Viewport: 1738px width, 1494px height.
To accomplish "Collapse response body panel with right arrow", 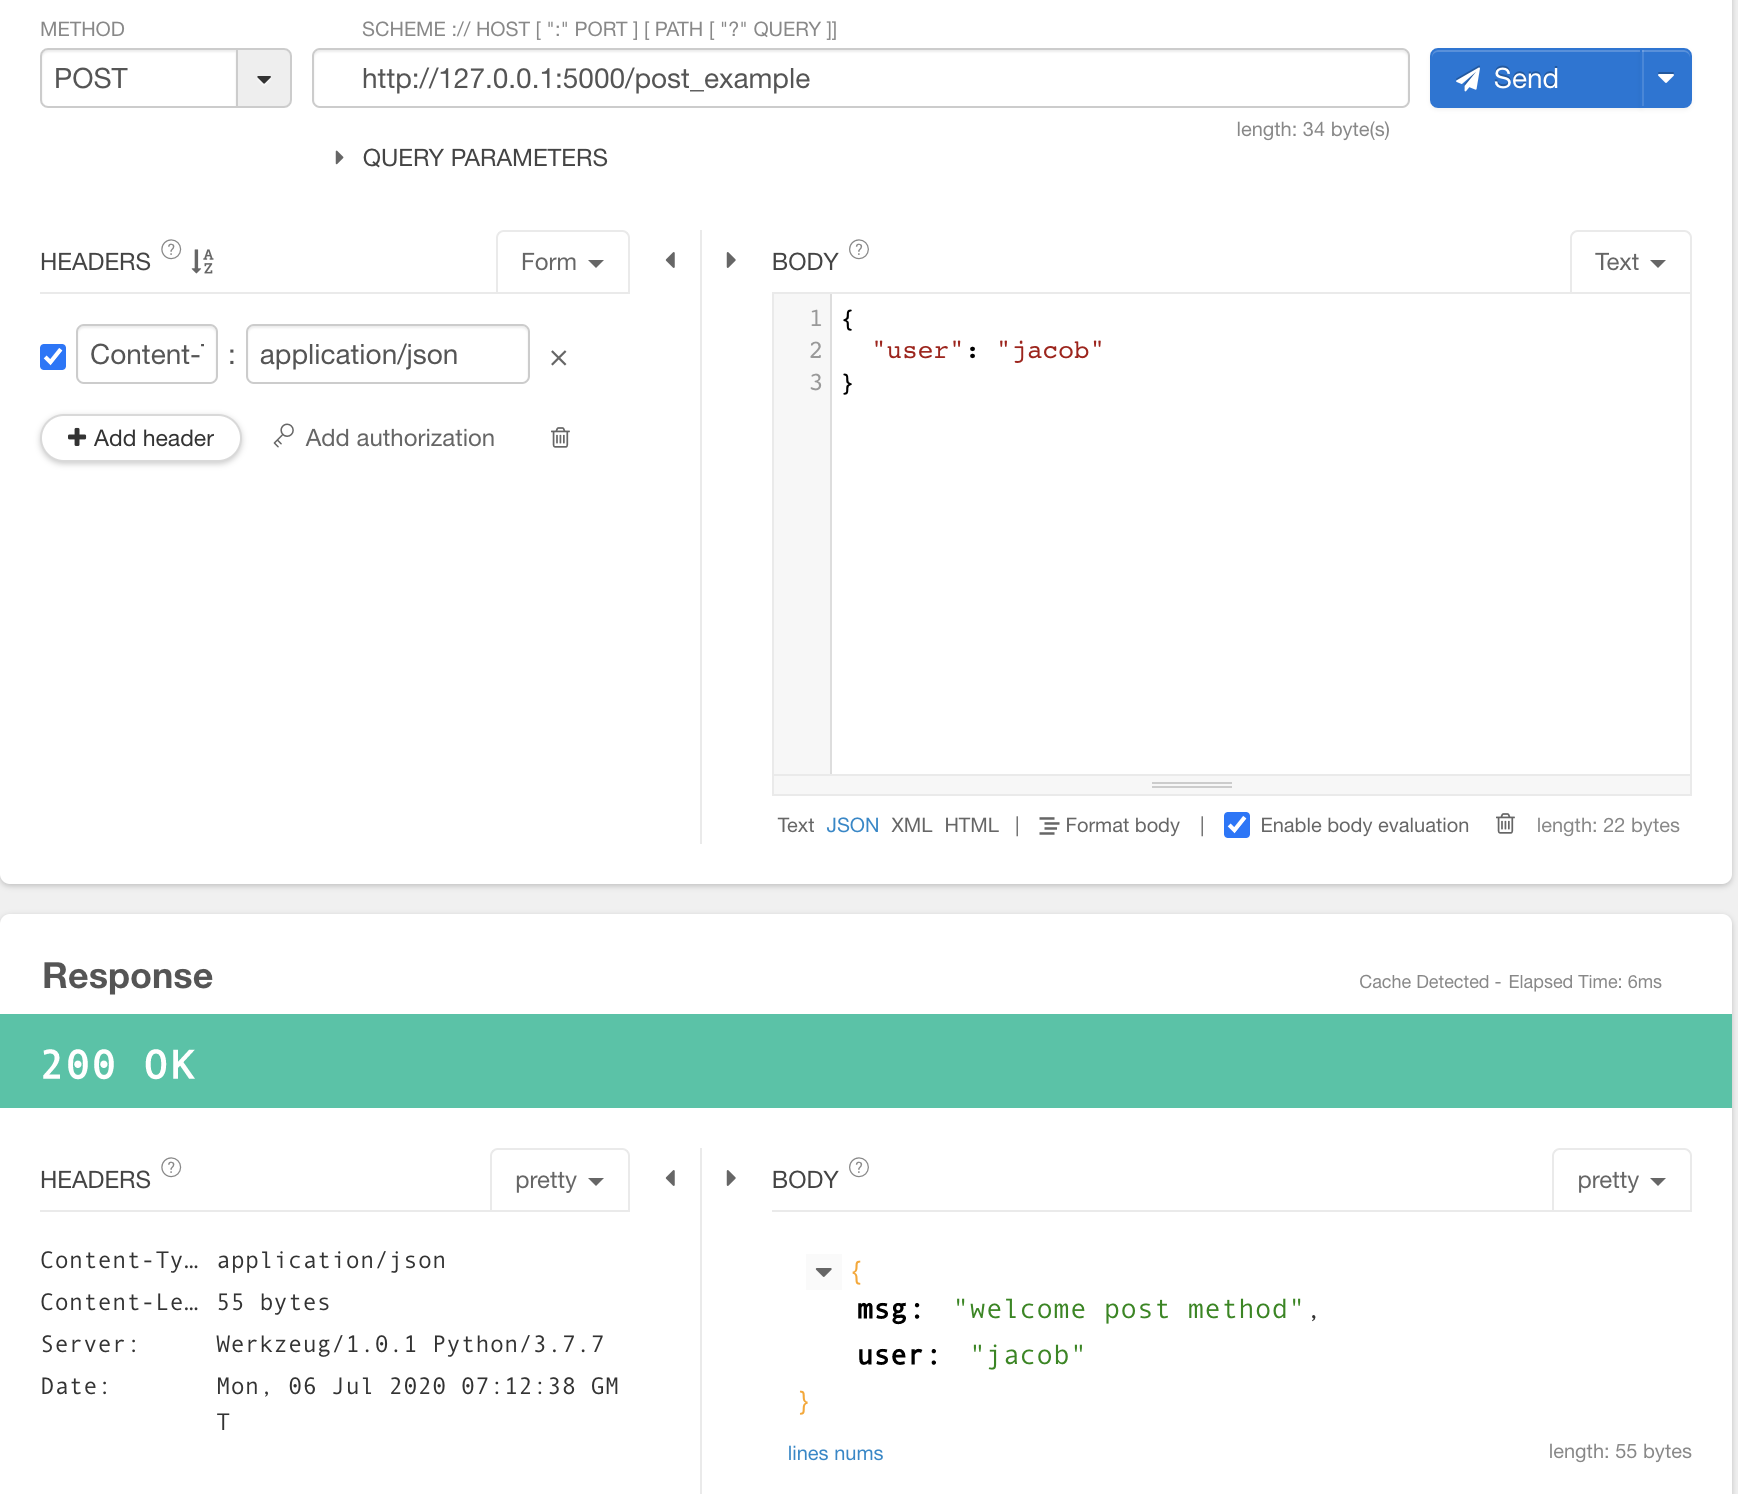I will (731, 1178).
